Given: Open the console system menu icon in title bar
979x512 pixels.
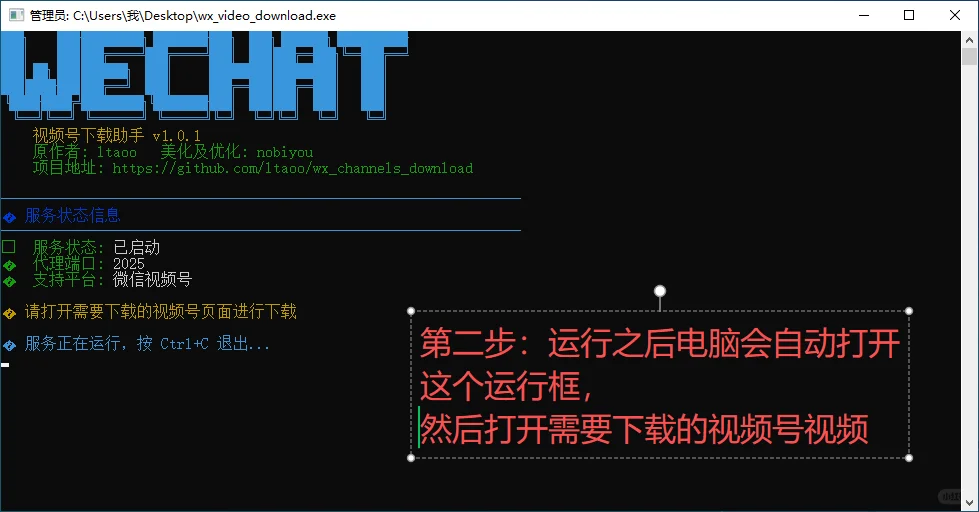Looking at the screenshot, I should click(x=16, y=15).
